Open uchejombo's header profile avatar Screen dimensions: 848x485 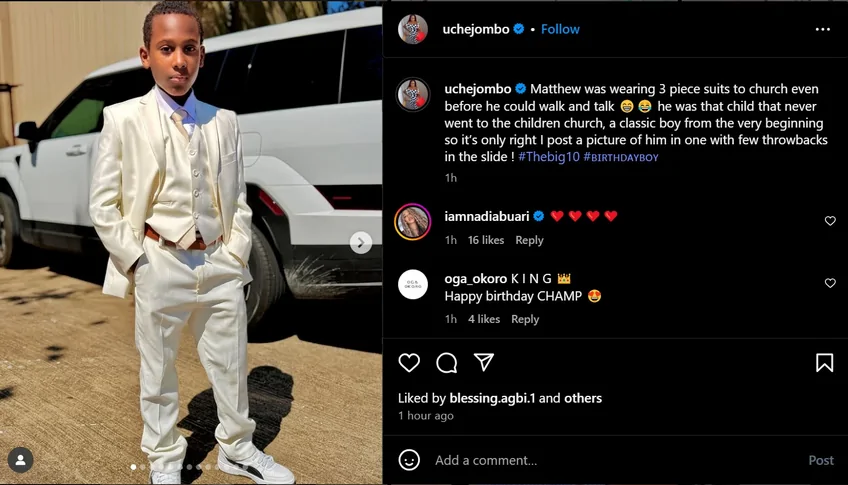tap(413, 29)
